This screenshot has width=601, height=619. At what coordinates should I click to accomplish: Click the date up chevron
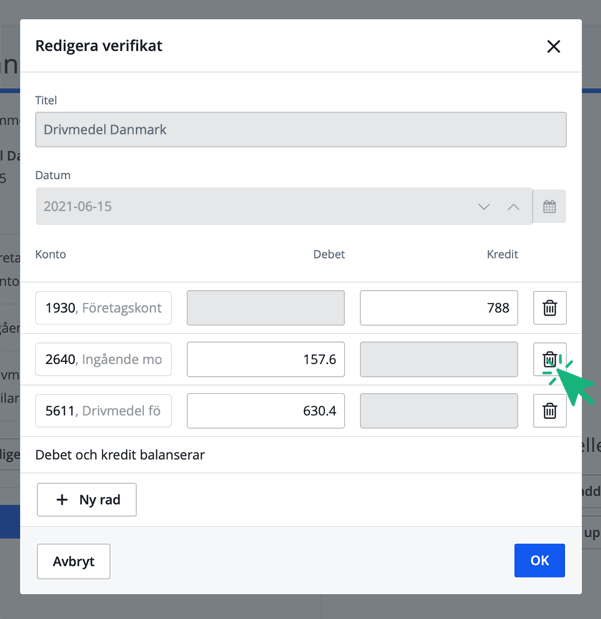pos(513,207)
